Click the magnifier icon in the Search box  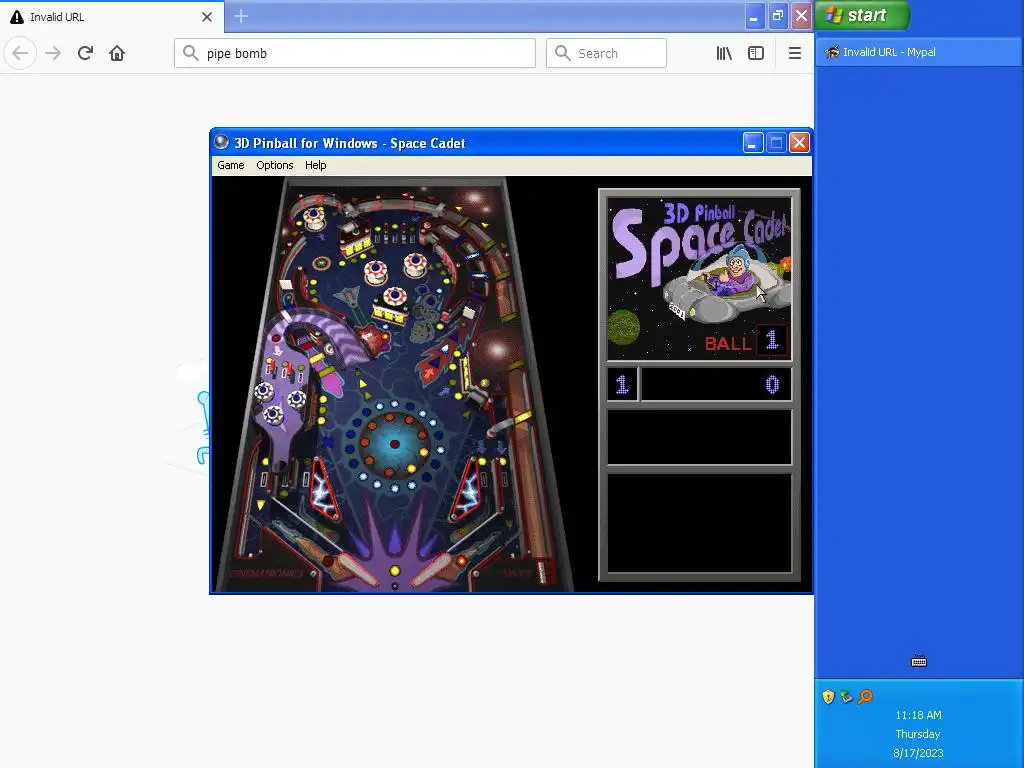pos(562,53)
